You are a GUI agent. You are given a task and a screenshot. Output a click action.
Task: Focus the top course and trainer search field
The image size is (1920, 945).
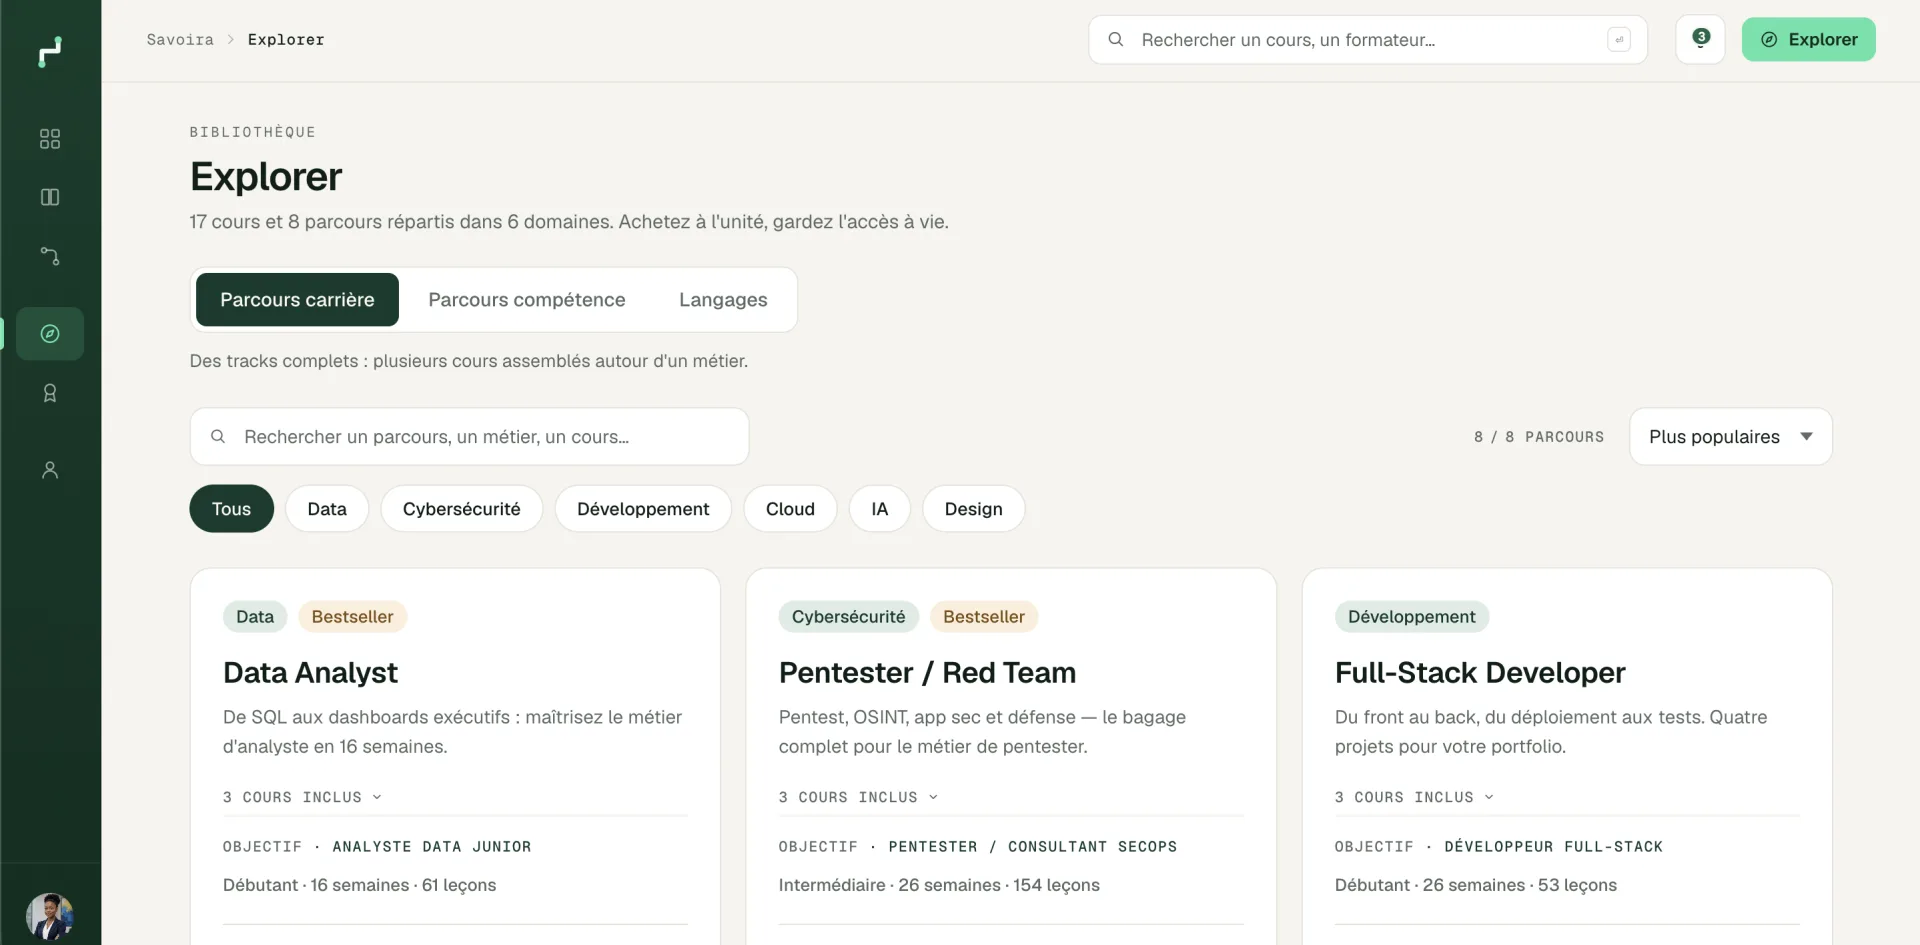click(1367, 40)
